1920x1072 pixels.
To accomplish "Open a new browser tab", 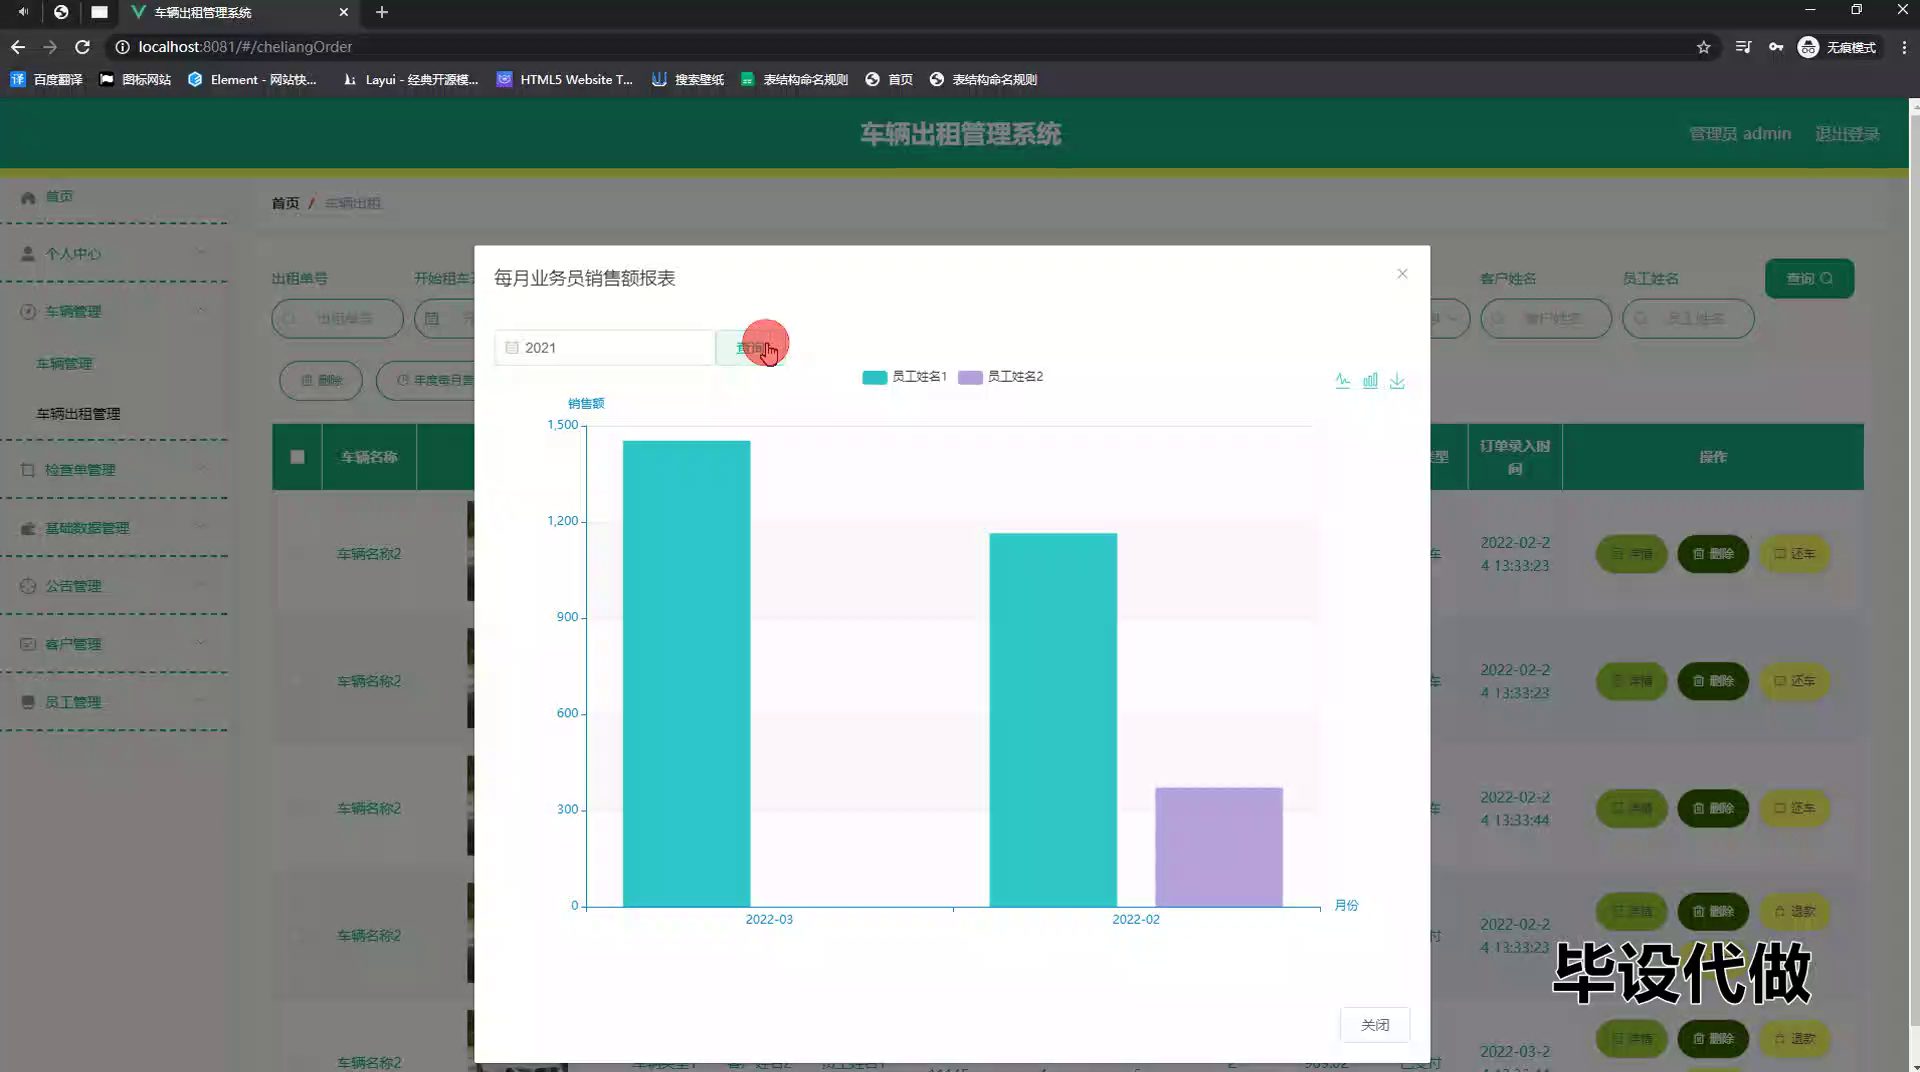I will [x=381, y=12].
